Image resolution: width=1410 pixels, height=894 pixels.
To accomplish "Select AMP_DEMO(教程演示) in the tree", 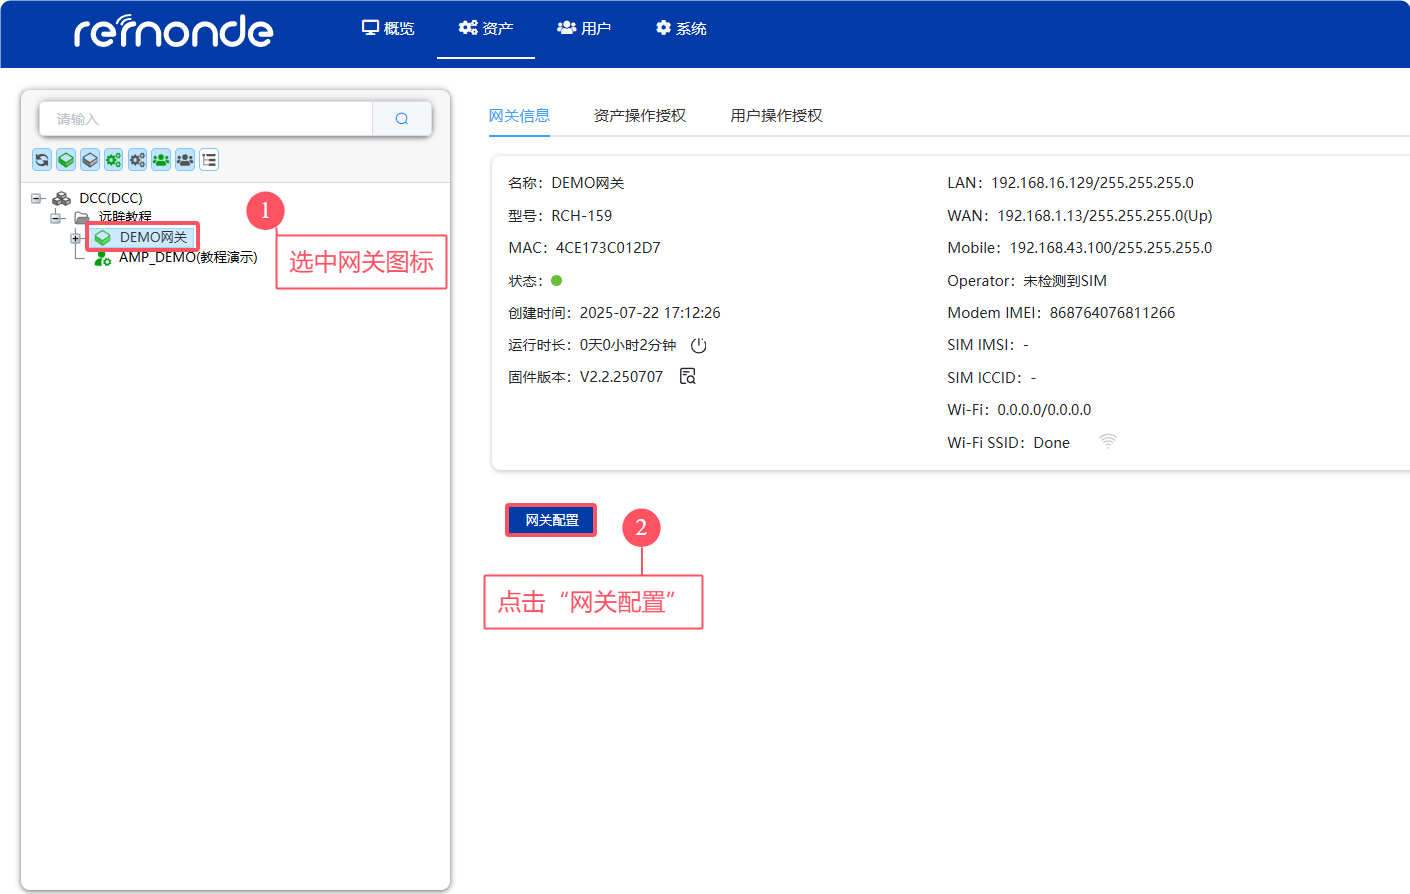I will coord(188,258).
